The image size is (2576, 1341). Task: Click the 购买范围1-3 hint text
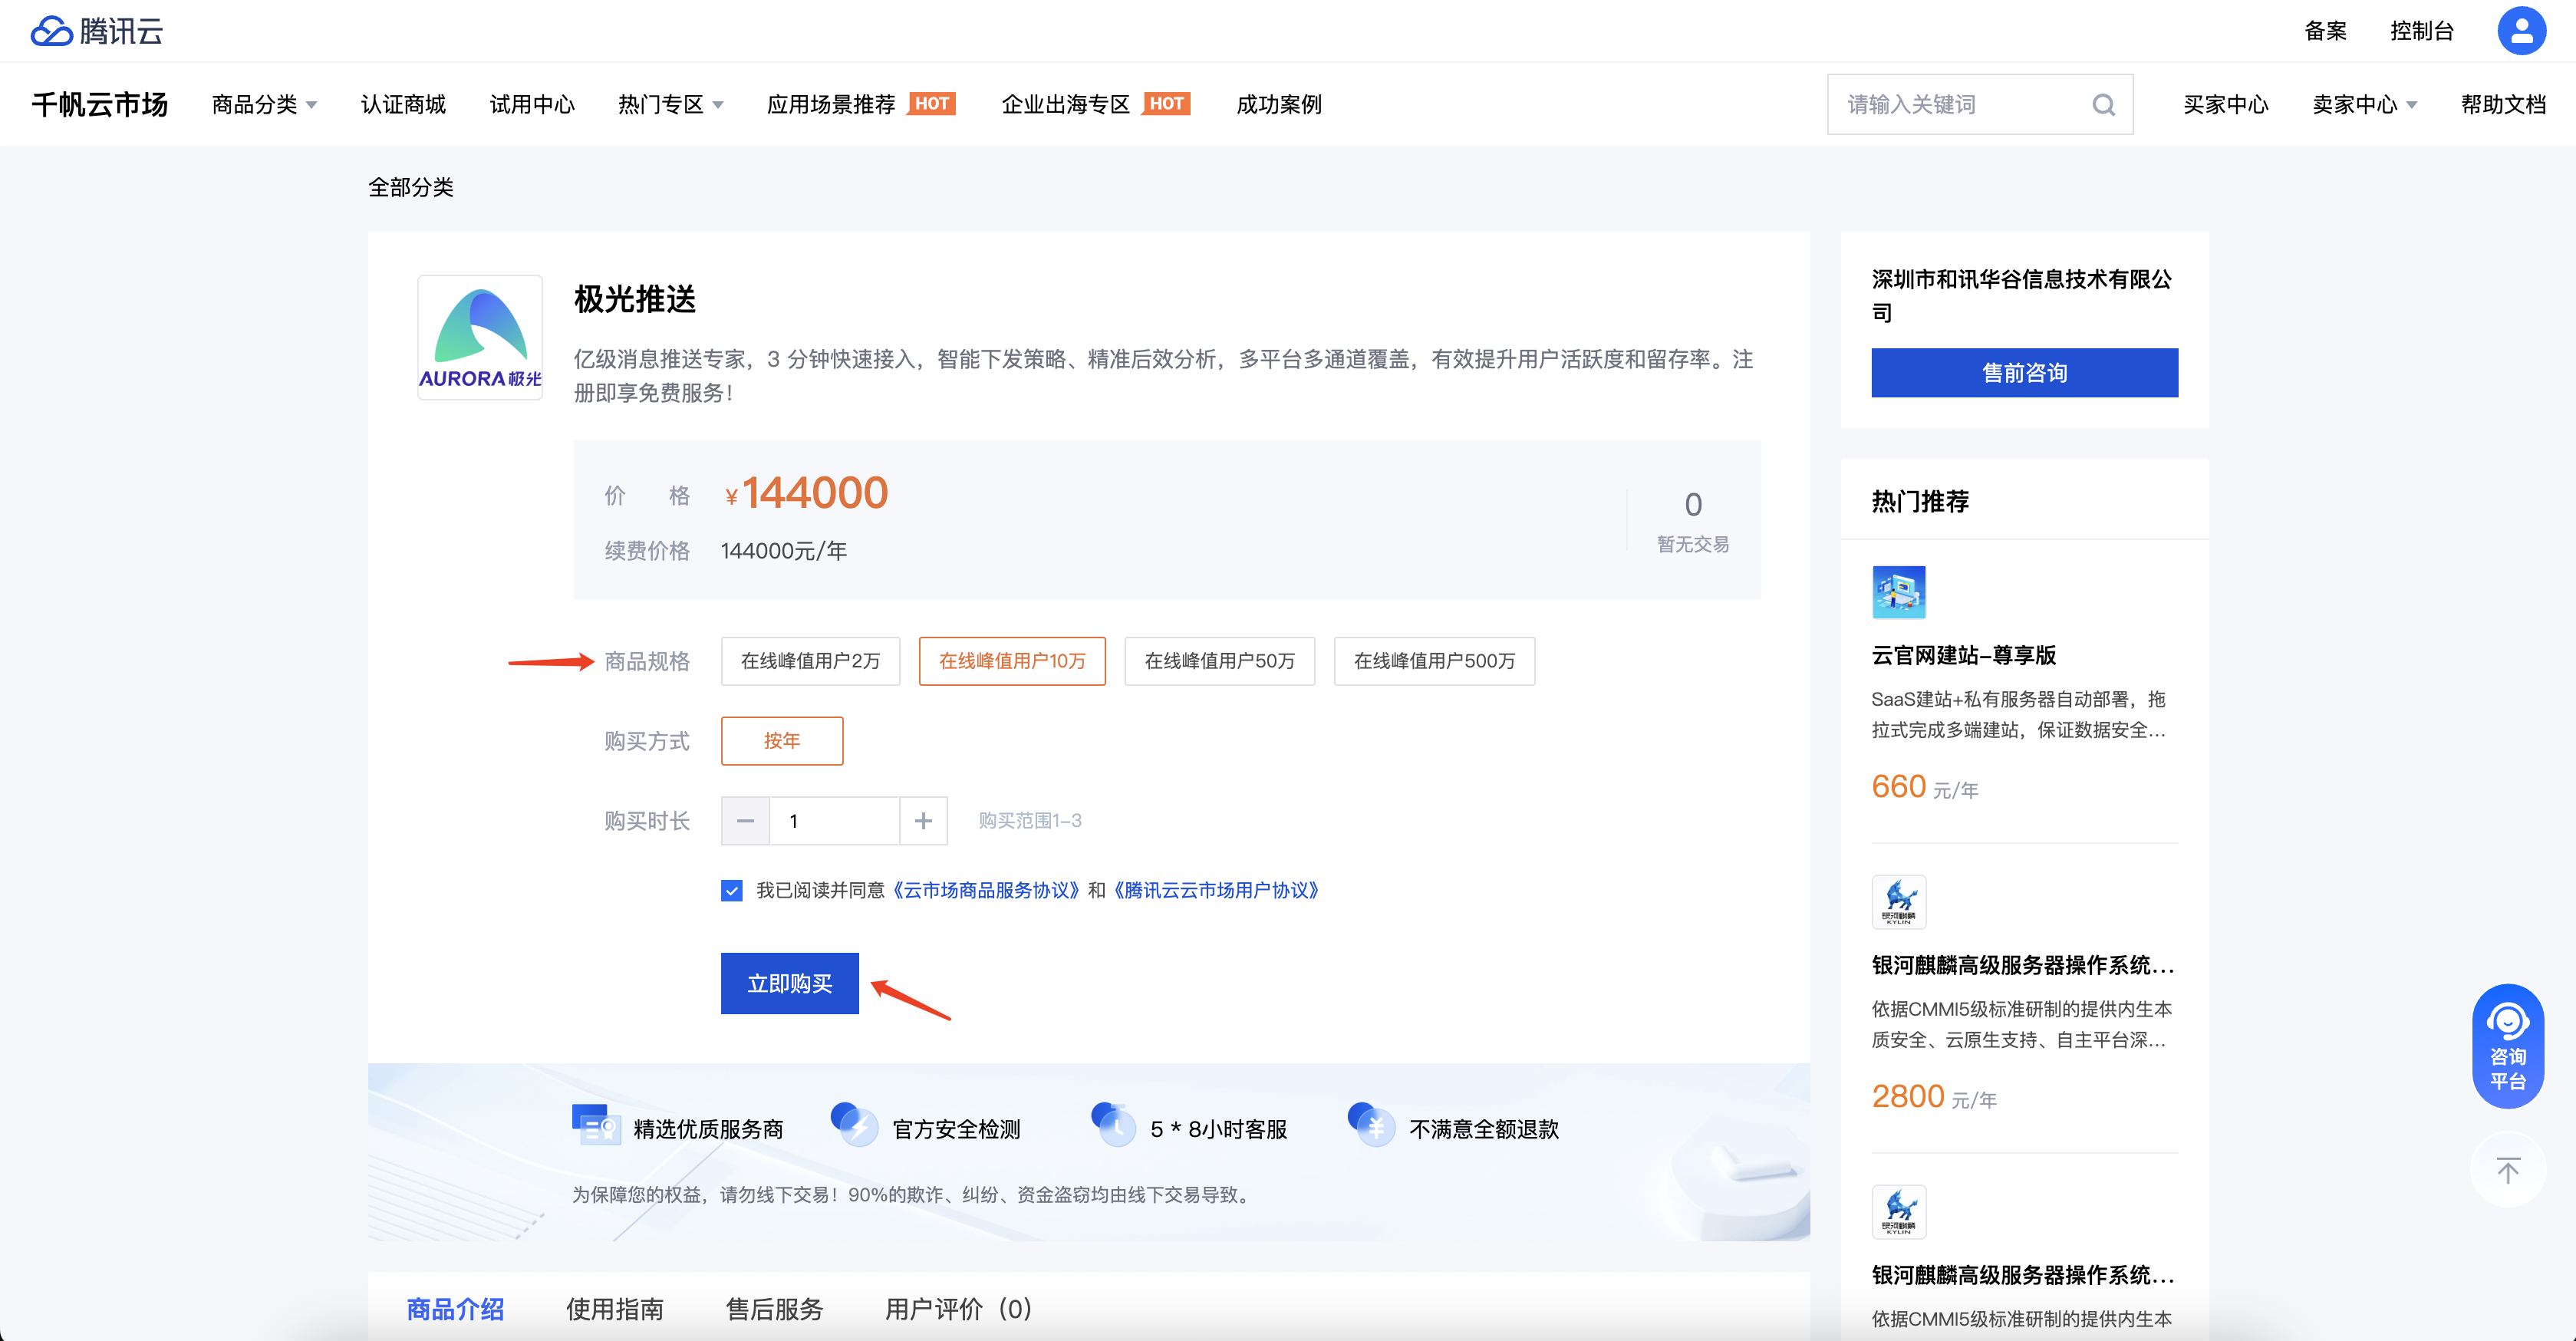pos(1030,821)
